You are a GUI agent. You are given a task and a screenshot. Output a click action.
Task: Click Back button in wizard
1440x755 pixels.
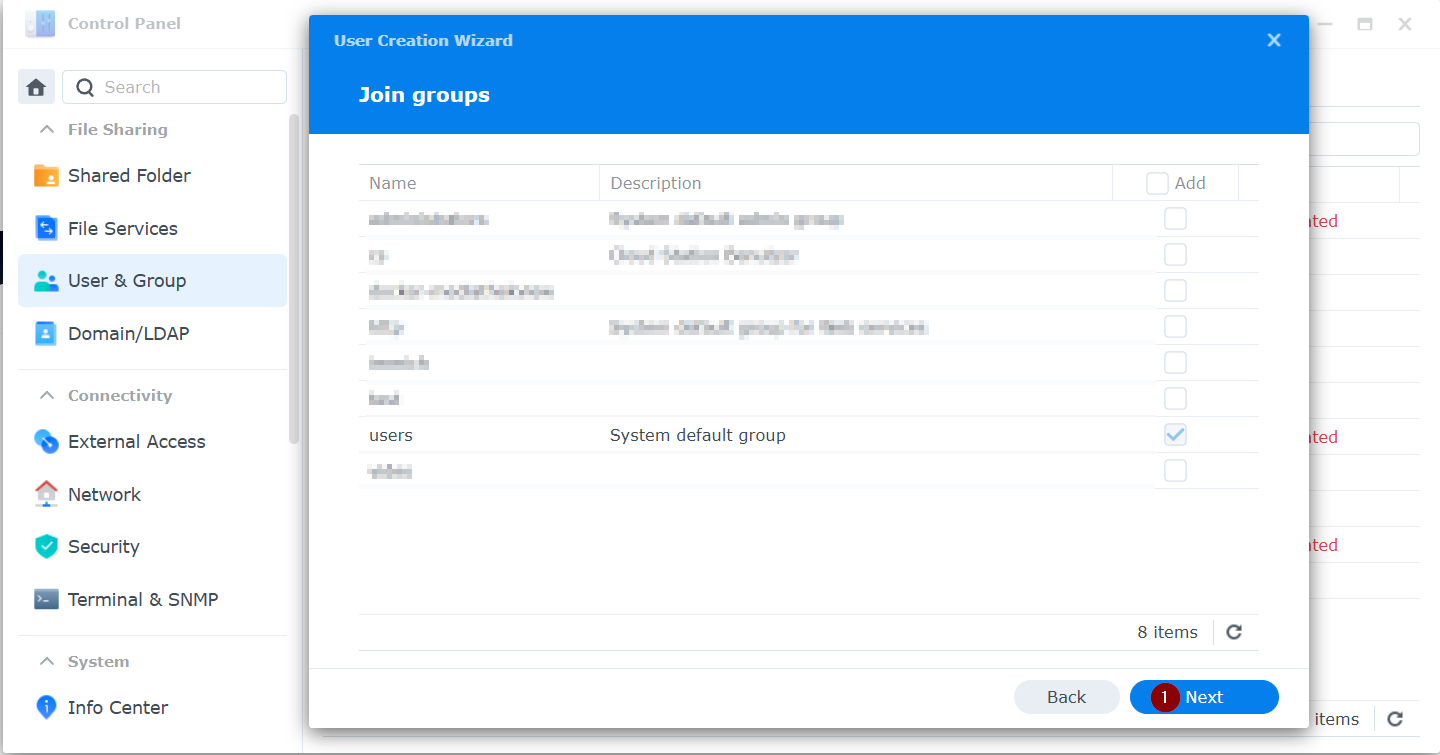[1066, 697]
